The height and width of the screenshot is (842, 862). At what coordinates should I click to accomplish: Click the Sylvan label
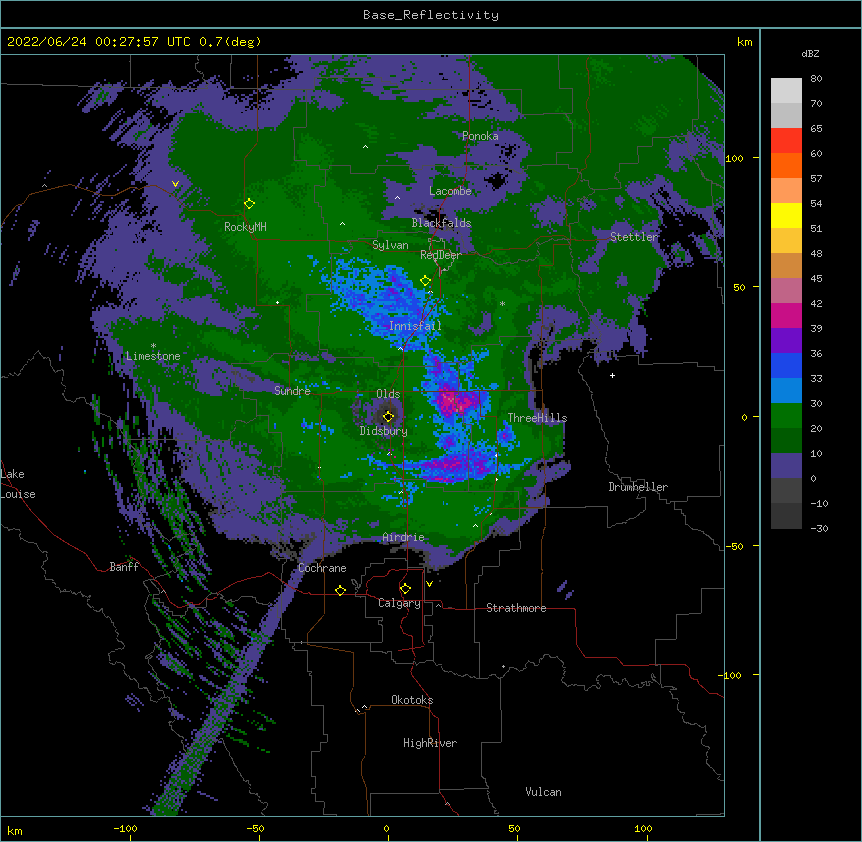click(x=390, y=245)
